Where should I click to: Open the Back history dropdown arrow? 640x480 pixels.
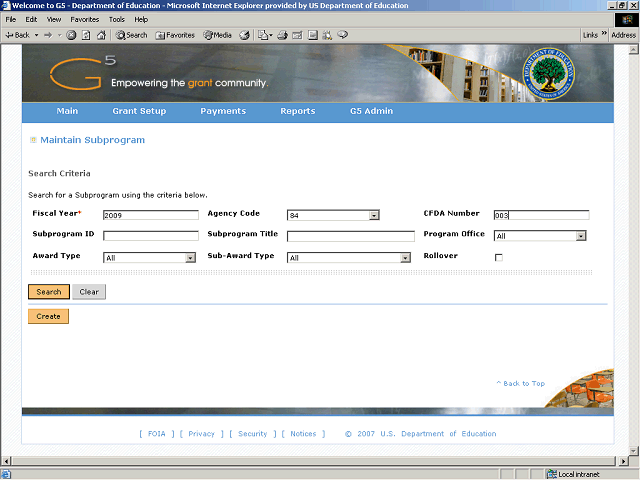click(36, 35)
